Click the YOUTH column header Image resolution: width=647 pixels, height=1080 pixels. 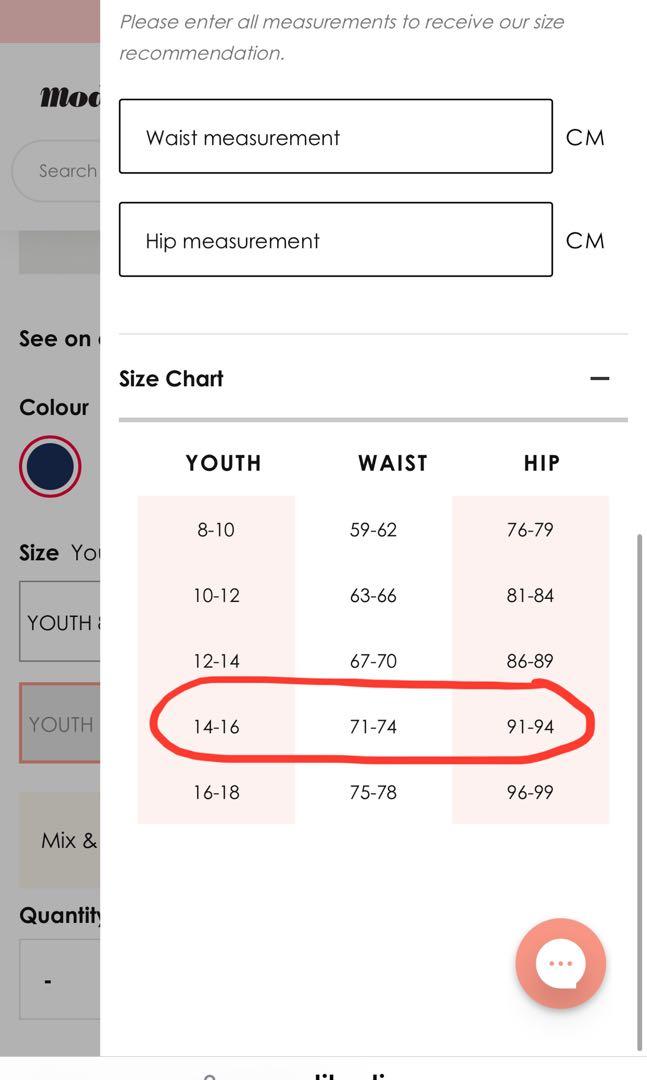click(223, 463)
